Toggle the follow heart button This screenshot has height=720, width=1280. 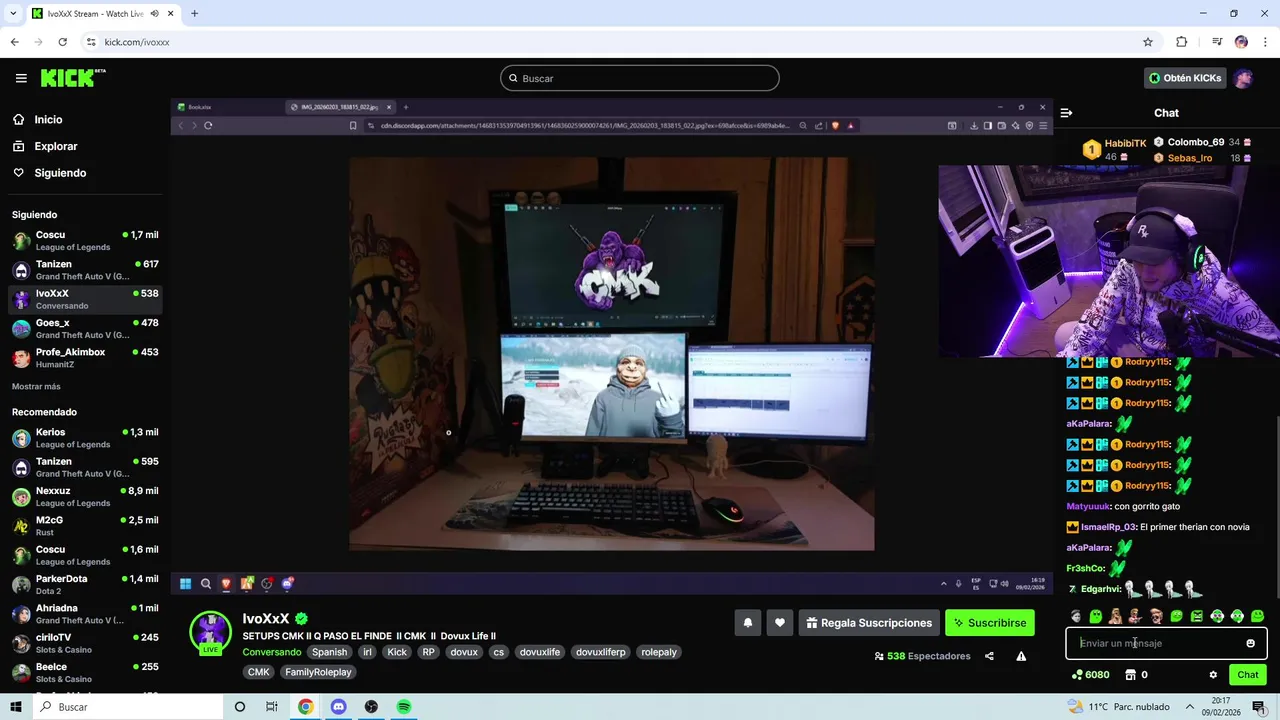point(780,623)
